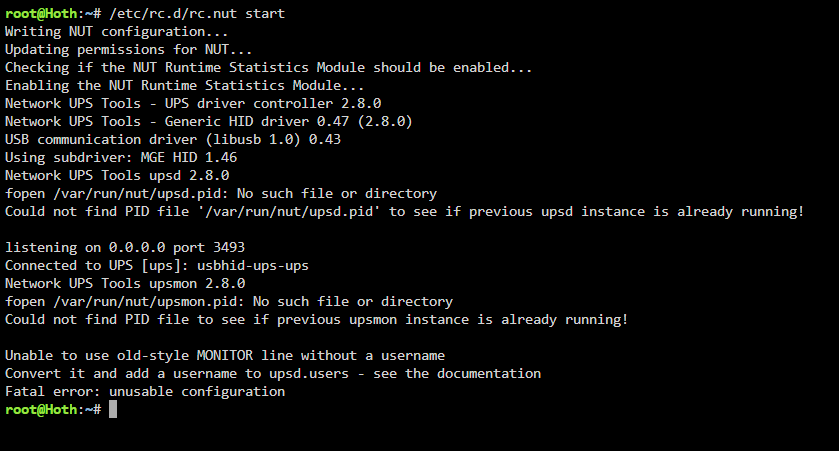Click 'Writing NUT configuration...' line
Image resolution: width=839 pixels, height=451 pixels.
[x=117, y=32]
